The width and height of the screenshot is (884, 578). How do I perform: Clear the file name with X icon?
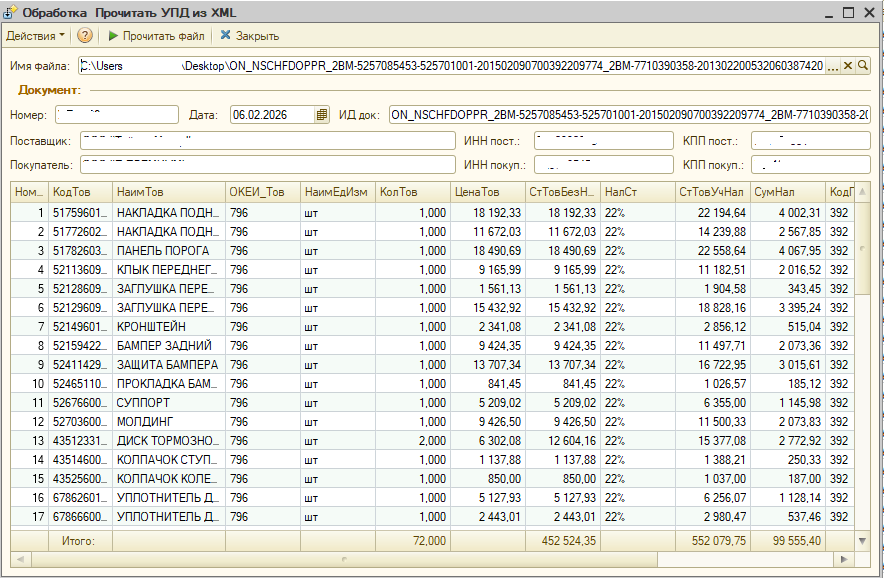point(848,66)
